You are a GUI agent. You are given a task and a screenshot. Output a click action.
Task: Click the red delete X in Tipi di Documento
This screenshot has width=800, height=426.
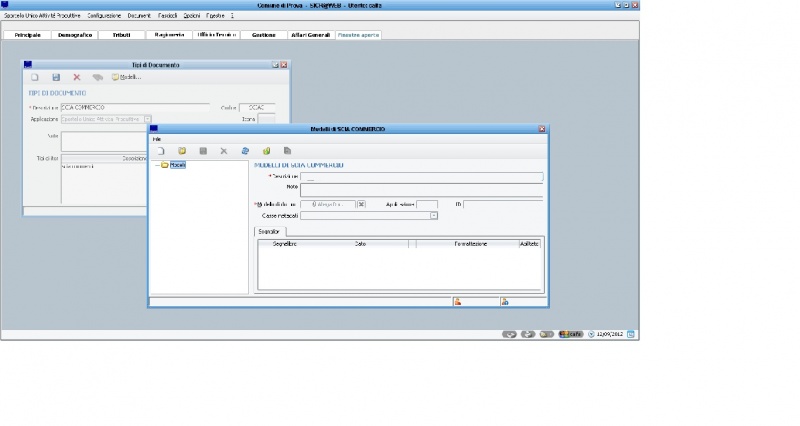coord(77,77)
